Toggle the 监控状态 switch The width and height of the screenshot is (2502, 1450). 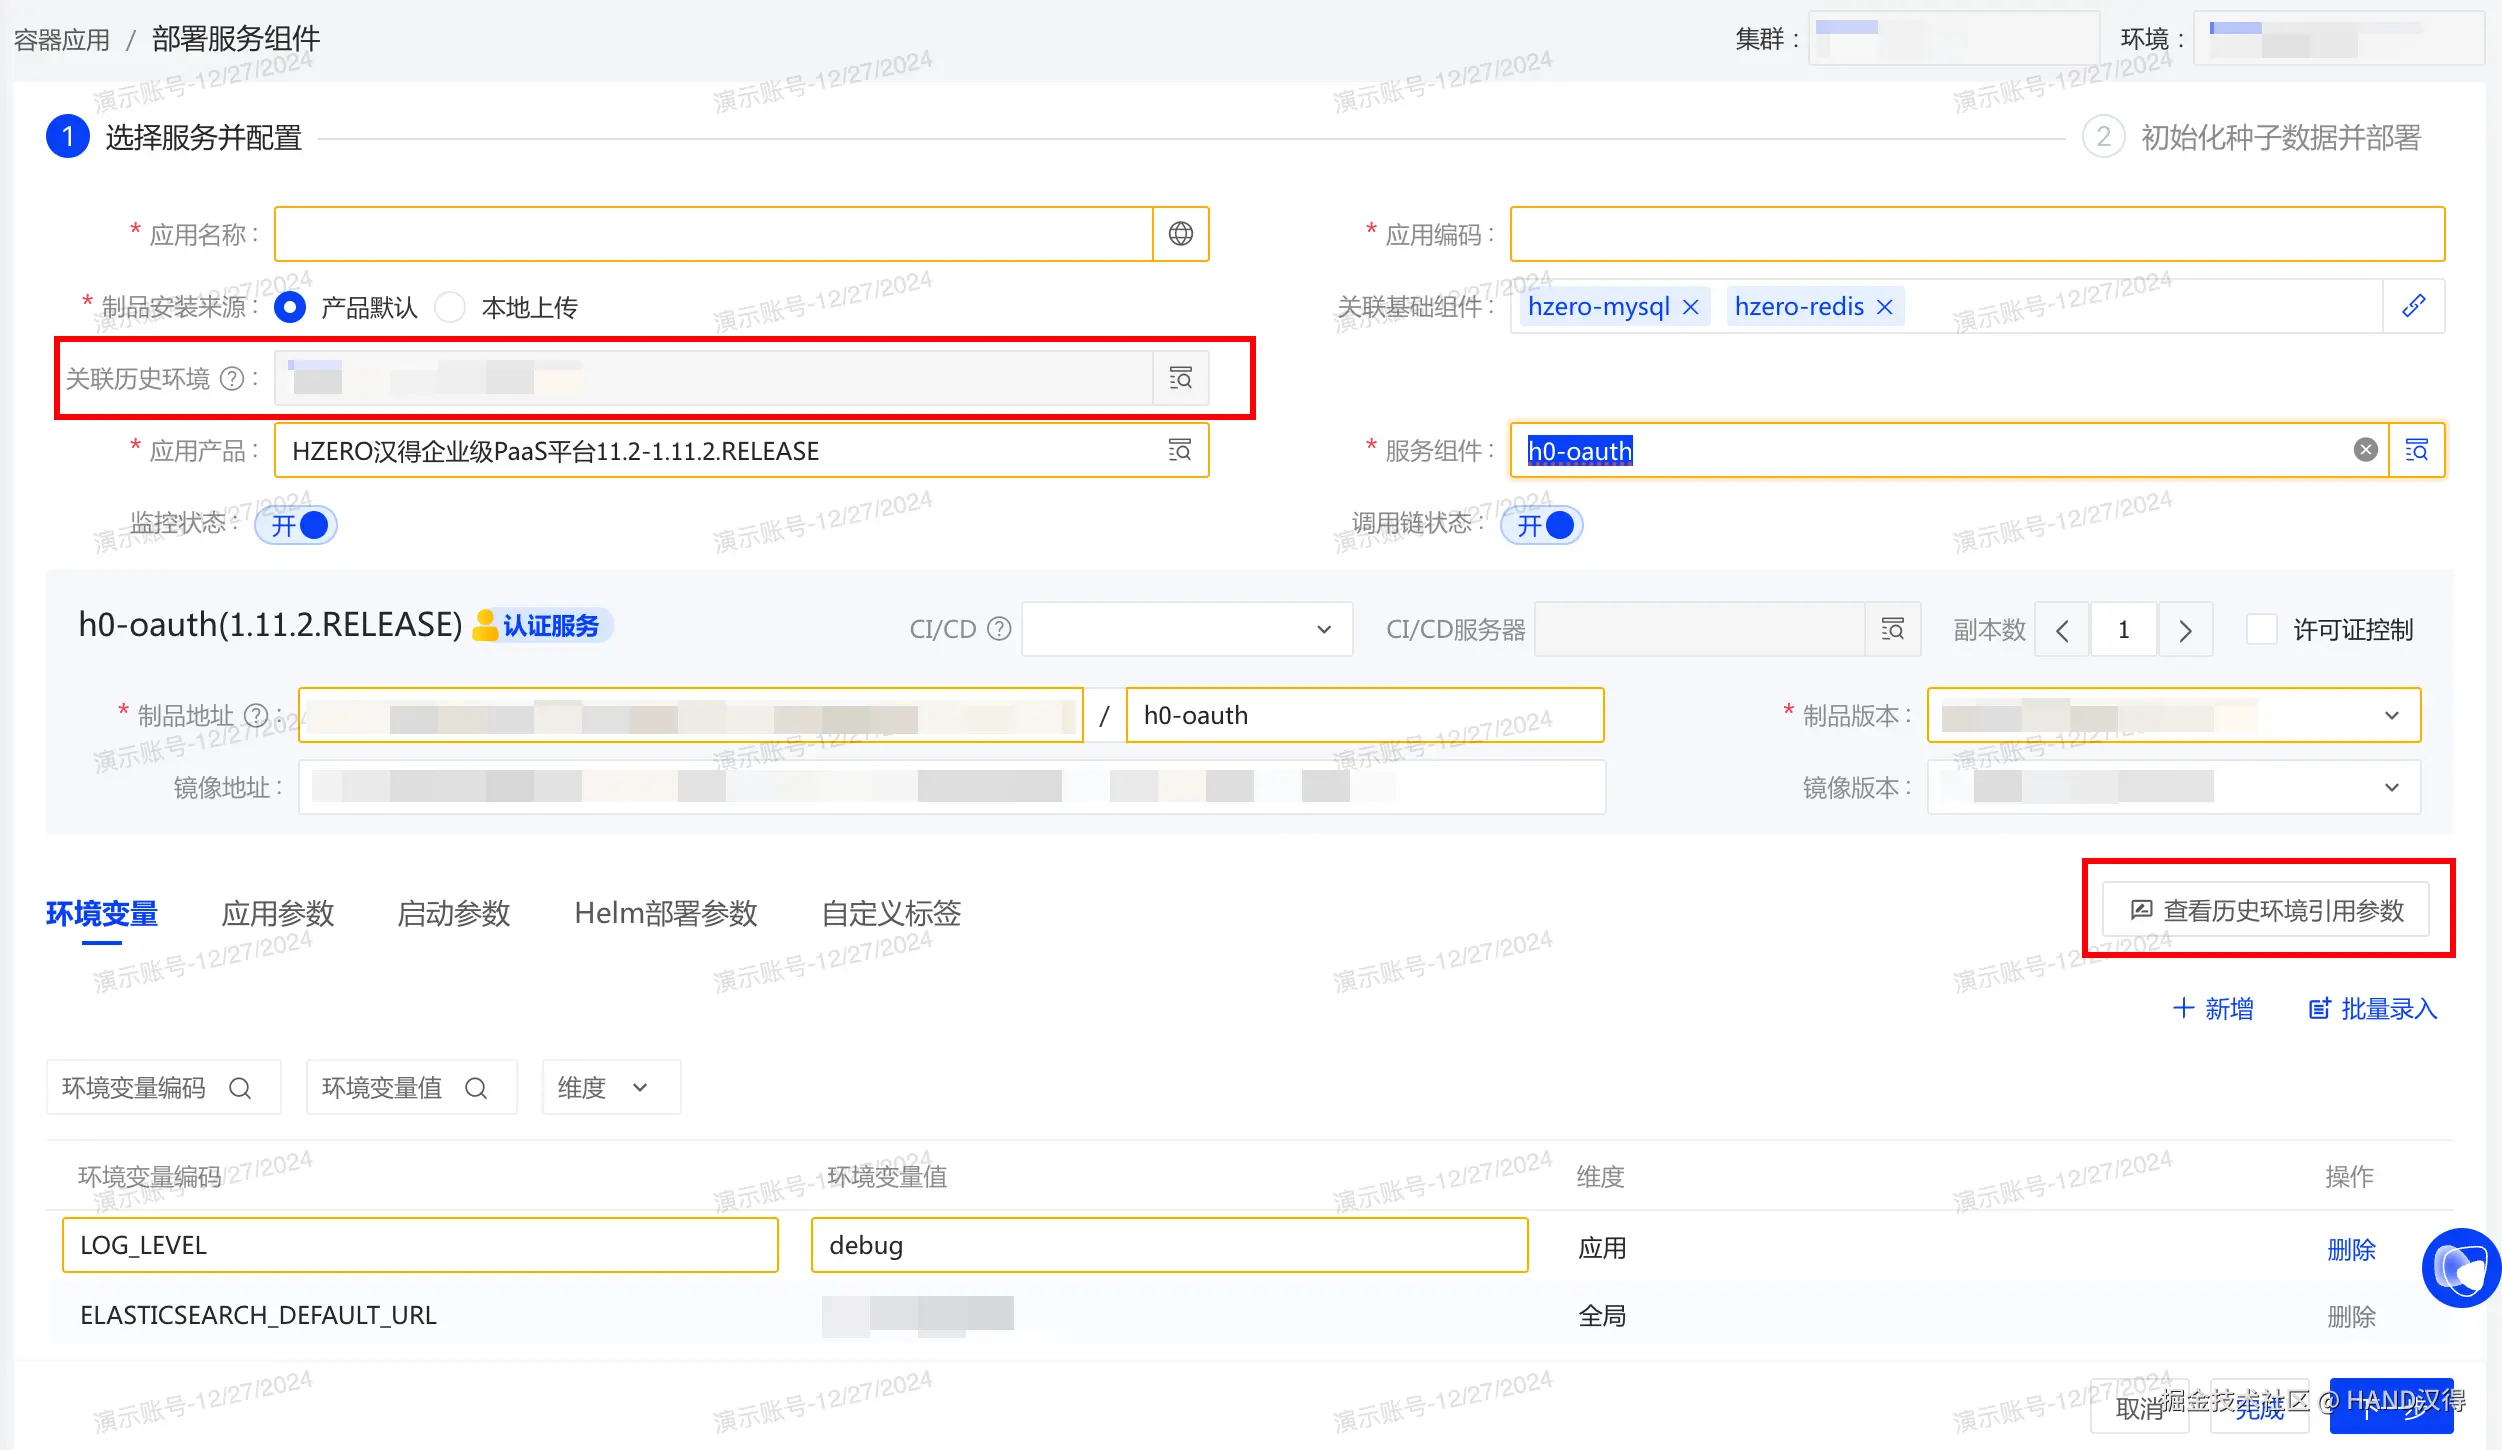coord(296,525)
